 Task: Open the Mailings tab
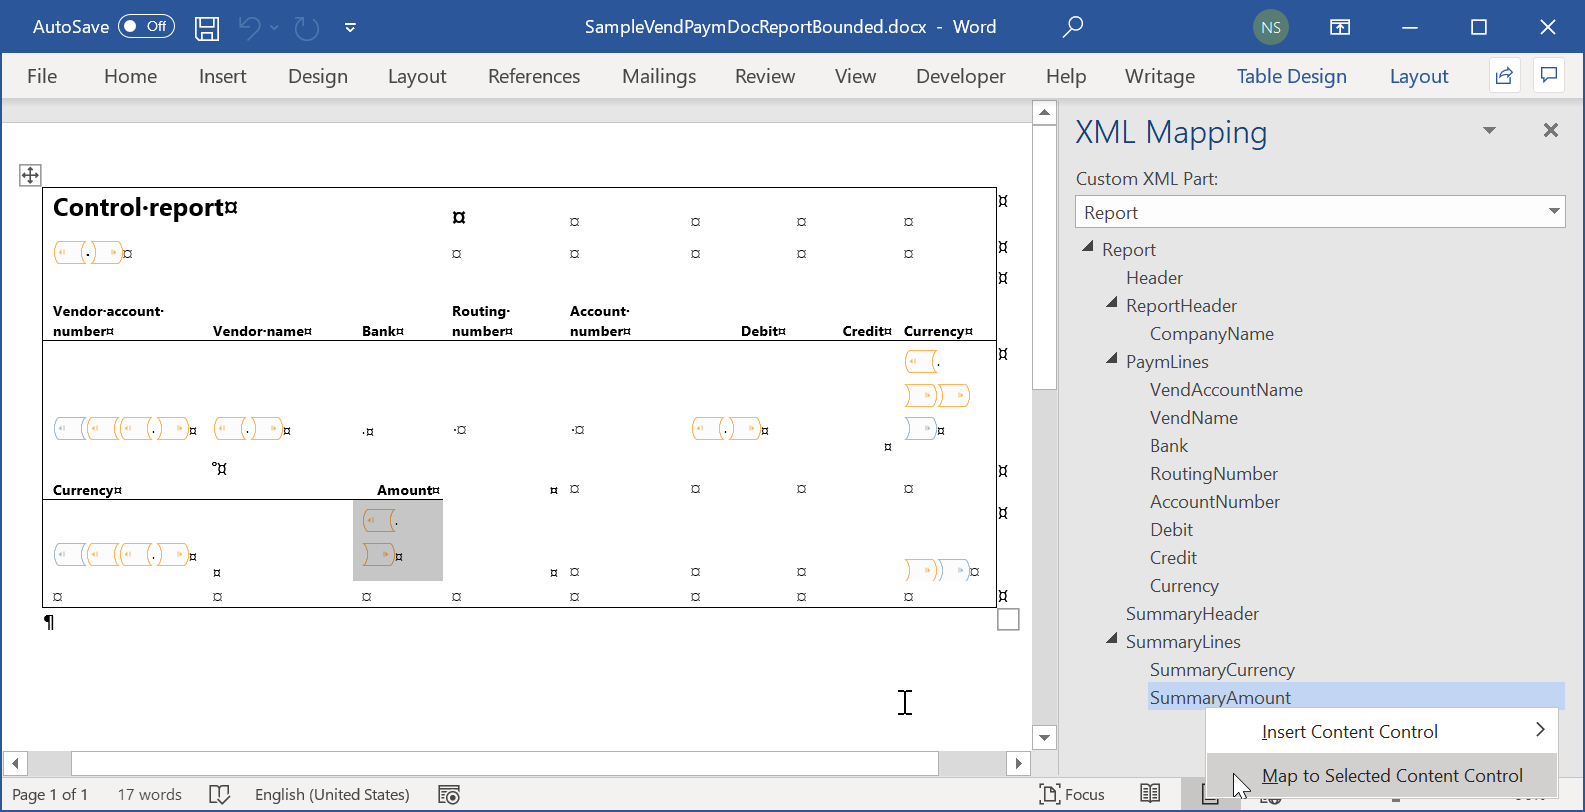click(659, 76)
